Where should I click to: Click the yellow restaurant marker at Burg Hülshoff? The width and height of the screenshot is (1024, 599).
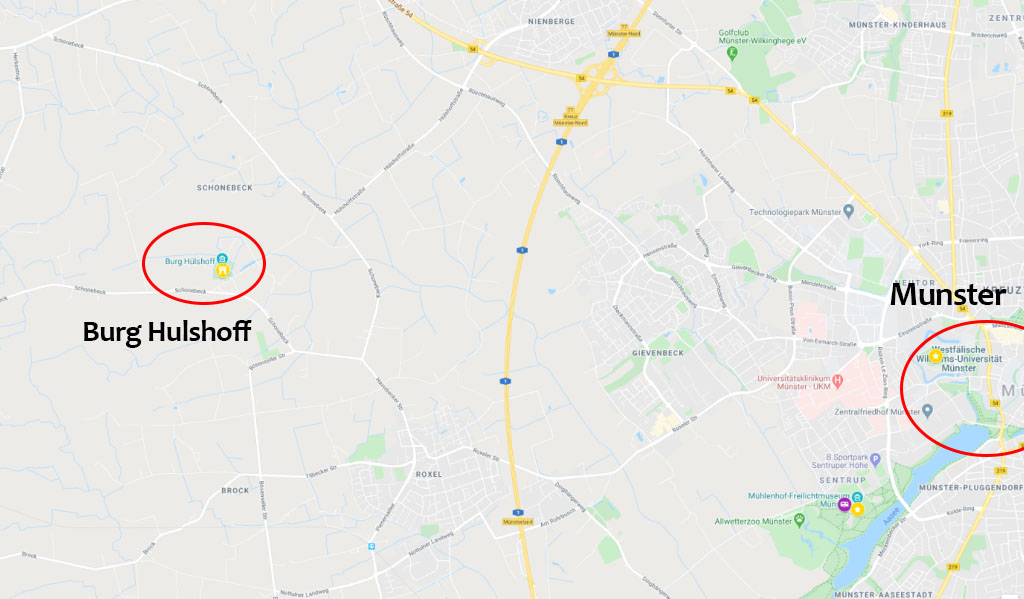(x=223, y=270)
